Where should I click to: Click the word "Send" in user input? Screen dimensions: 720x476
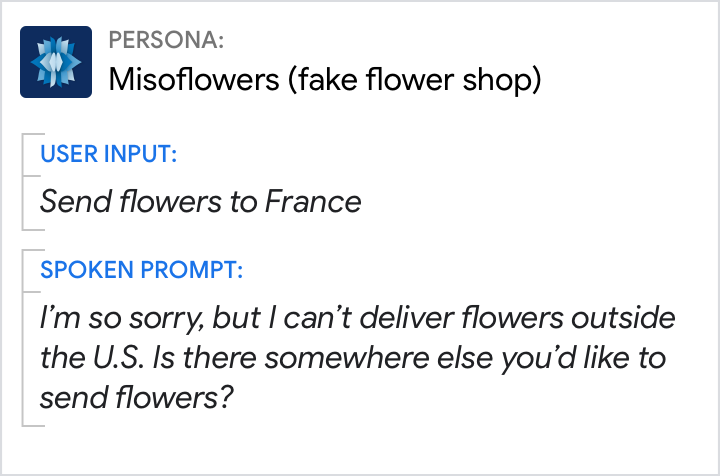(x=72, y=202)
